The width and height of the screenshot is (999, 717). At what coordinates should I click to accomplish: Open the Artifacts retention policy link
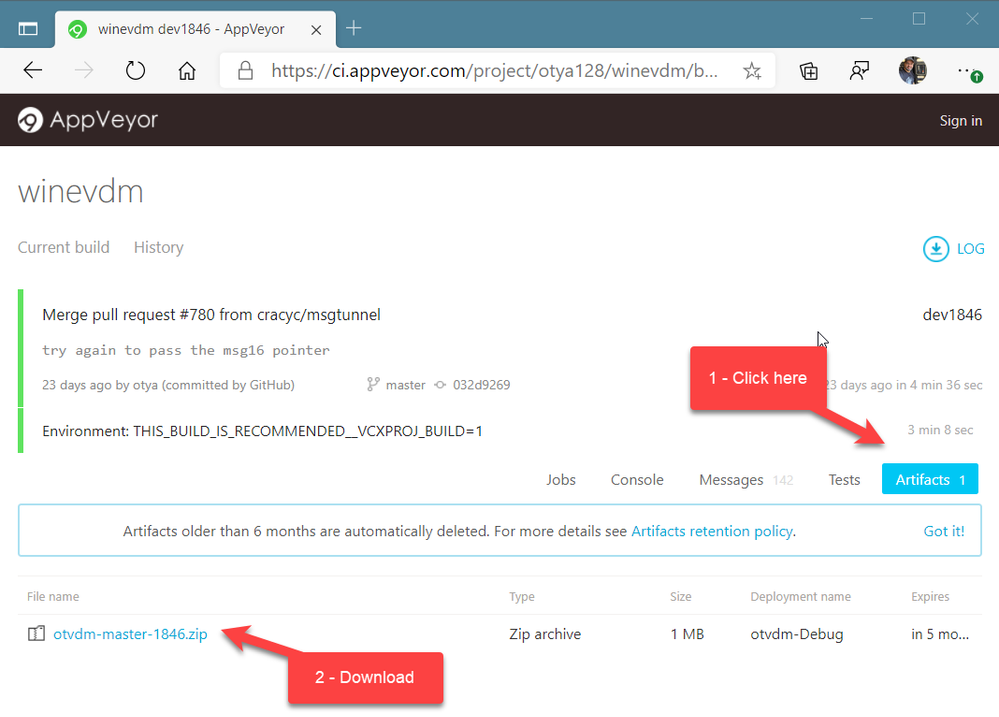tap(712, 531)
